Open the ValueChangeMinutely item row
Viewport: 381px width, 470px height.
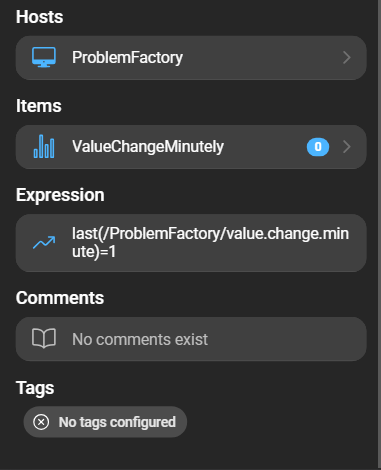[x=191, y=147]
